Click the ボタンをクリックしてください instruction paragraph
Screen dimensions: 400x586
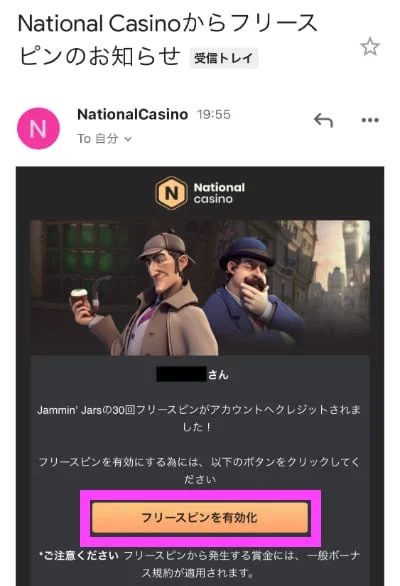pos(199,471)
